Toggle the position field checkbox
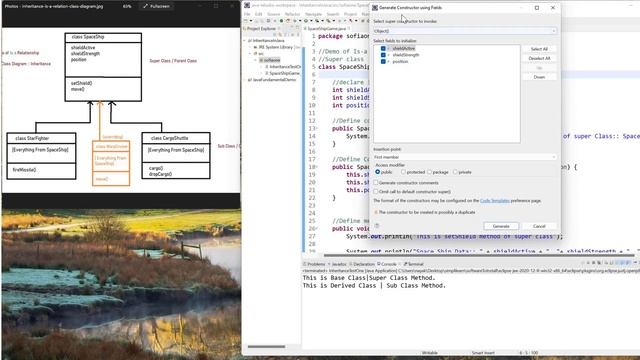 pos(383,61)
